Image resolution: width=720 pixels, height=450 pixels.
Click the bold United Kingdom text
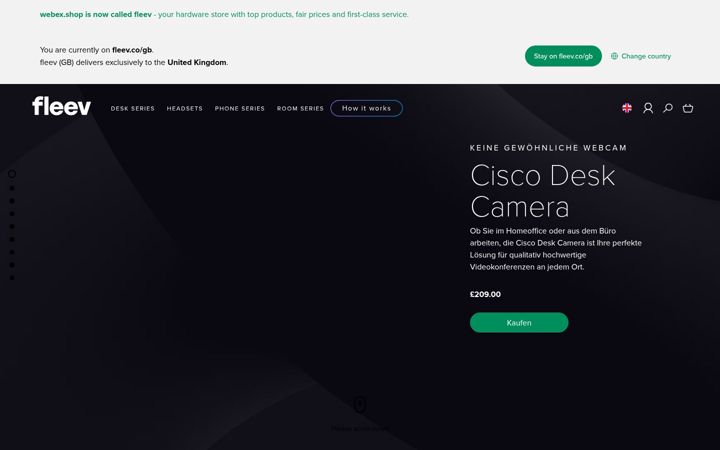[x=197, y=62]
